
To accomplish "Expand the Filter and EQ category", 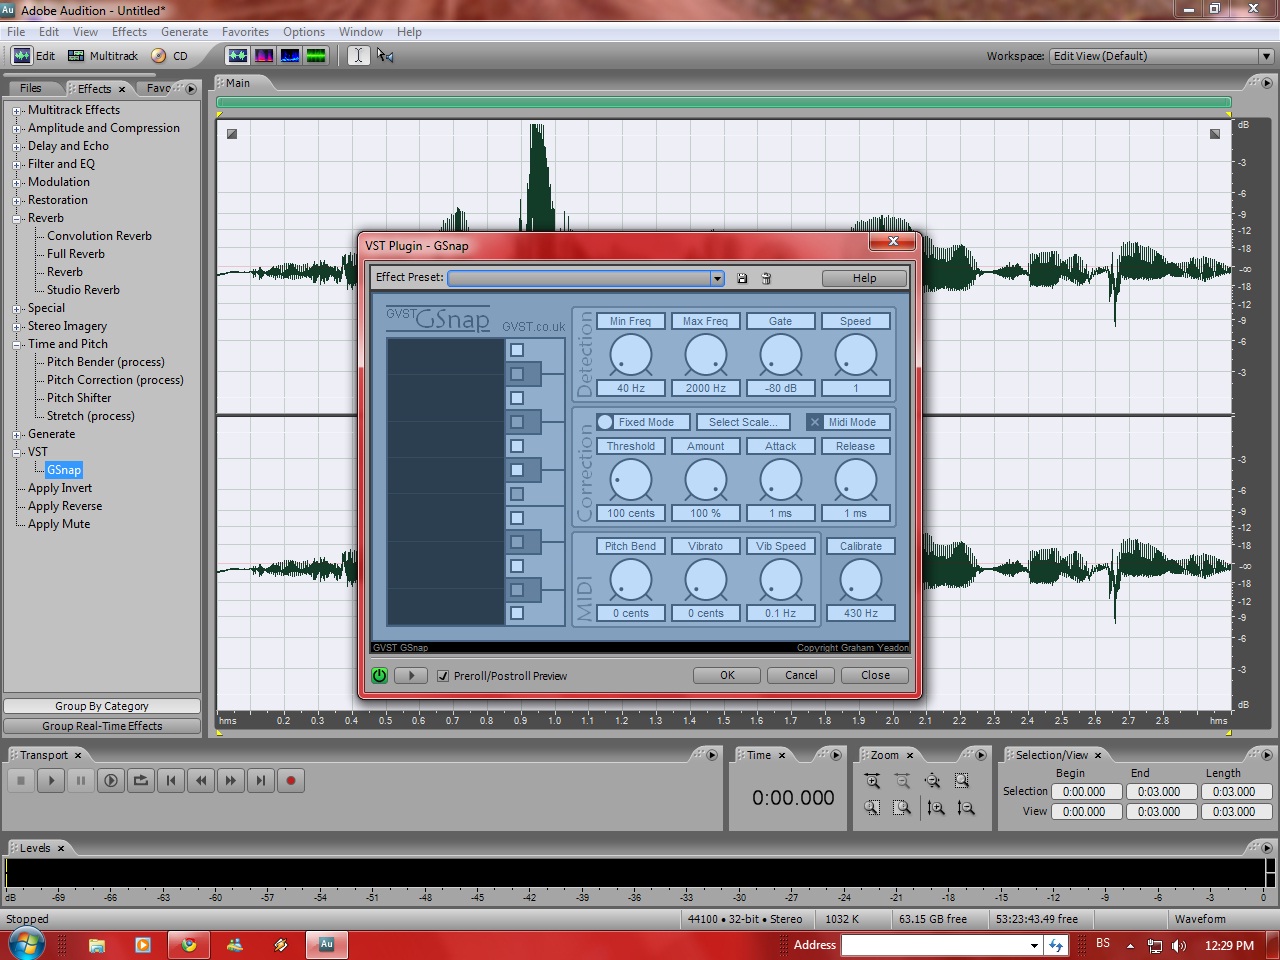I will click(x=17, y=165).
